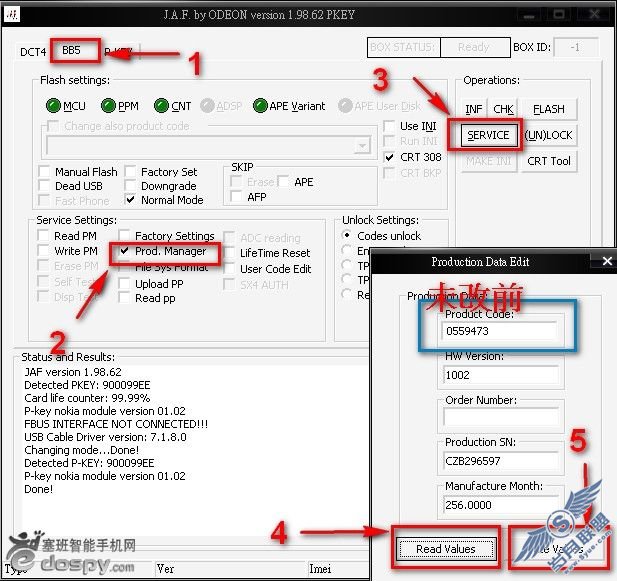This screenshot has height=581, width=617.
Task: Enable User Code Edit checkbox
Action: tap(229, 269)
